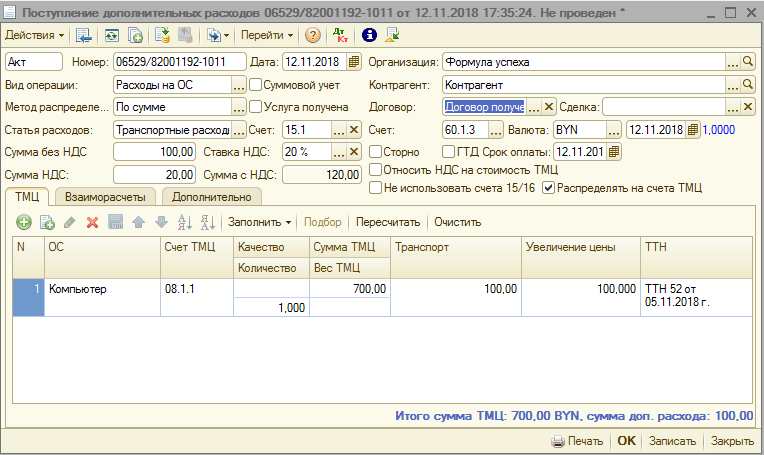Open the calendar picker beside Дата field
This screenshot has width=764, height=455.
click(x=354, y=62)
